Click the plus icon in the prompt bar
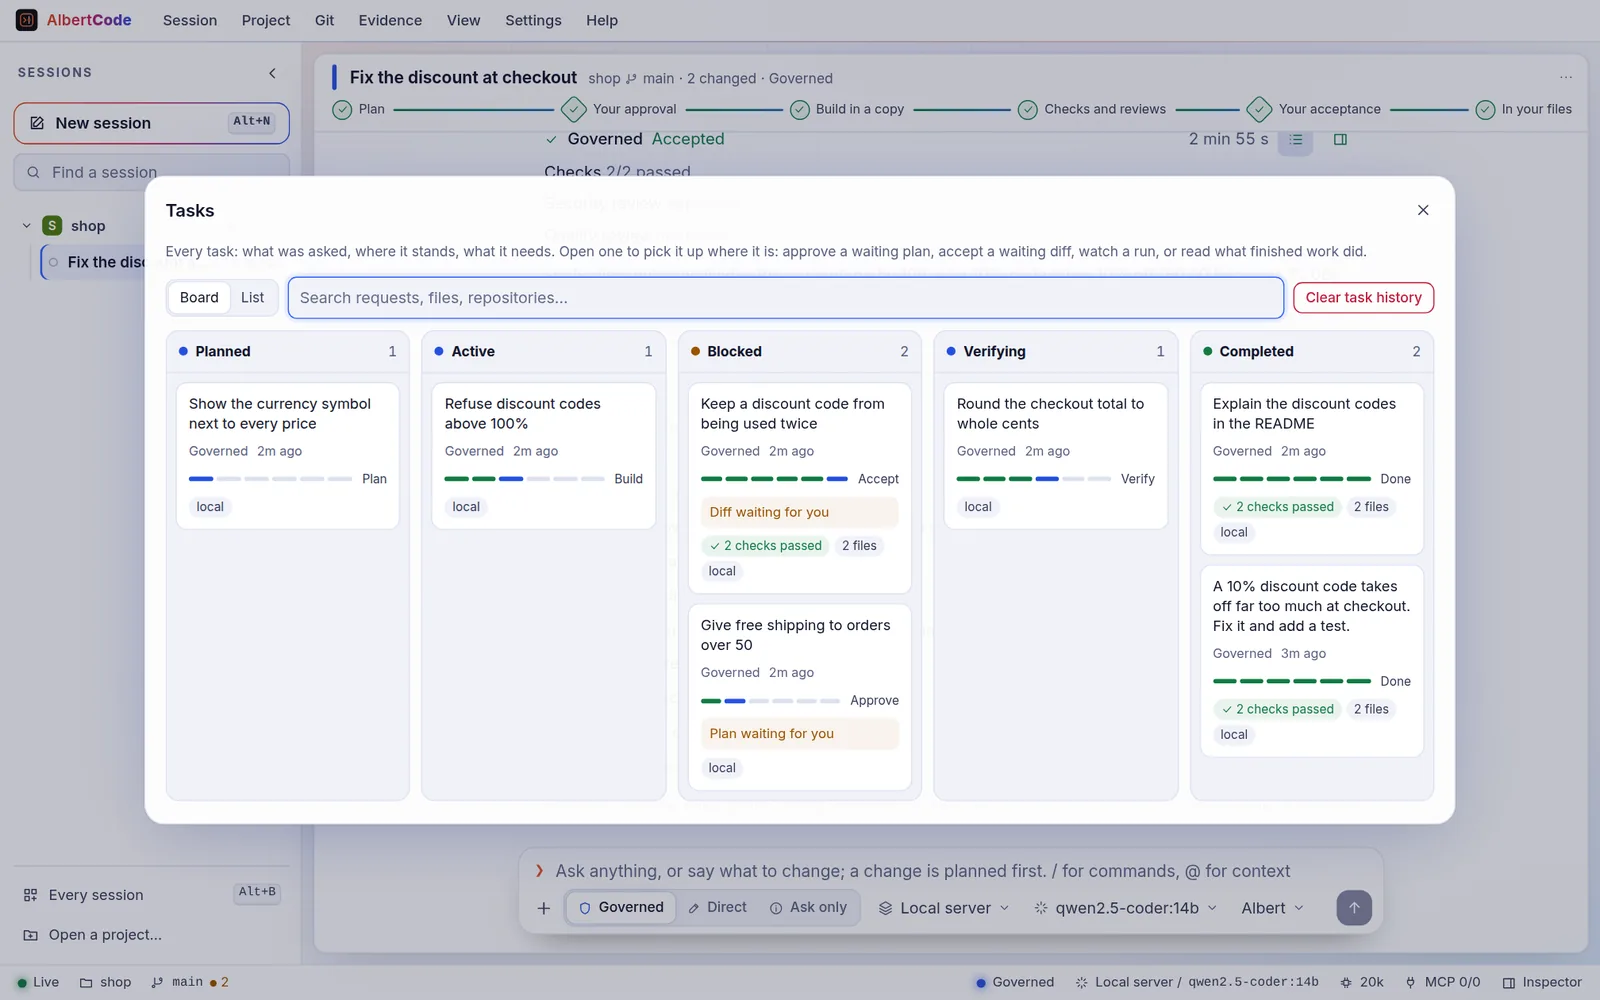The height and width of the screenshot is (1000, 1600). (x=544, y=908)
